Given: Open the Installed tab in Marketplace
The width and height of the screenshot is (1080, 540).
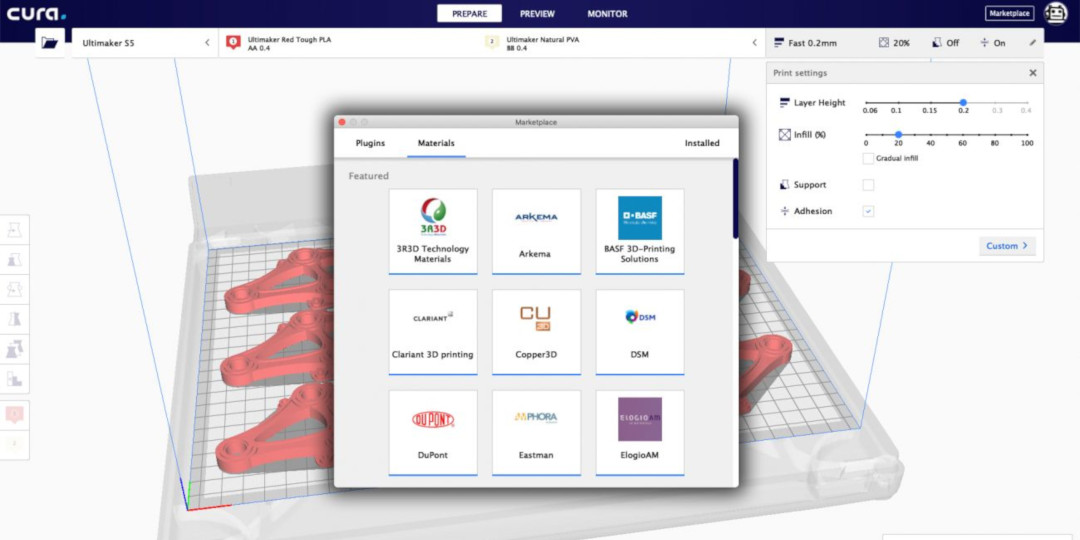Looking at the screenshot, I should tap(702, 143).
